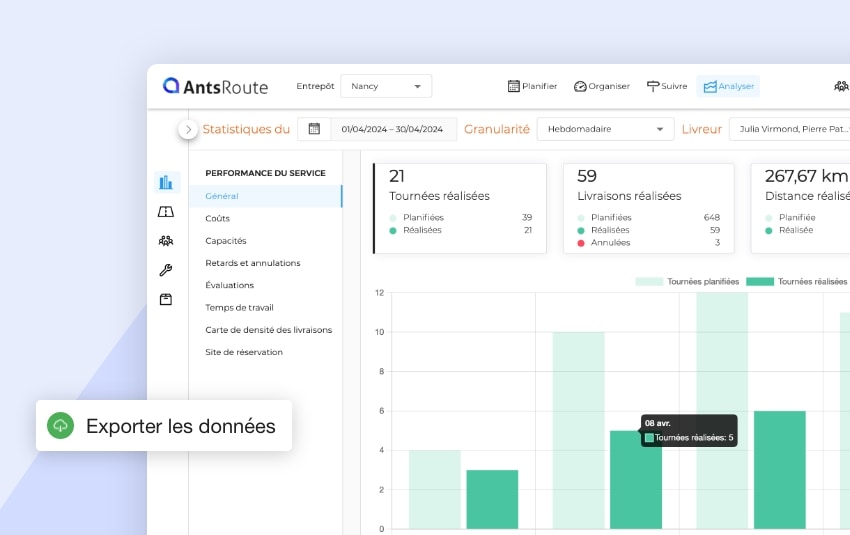Click the map icon in left sidebar

point(166,211)
